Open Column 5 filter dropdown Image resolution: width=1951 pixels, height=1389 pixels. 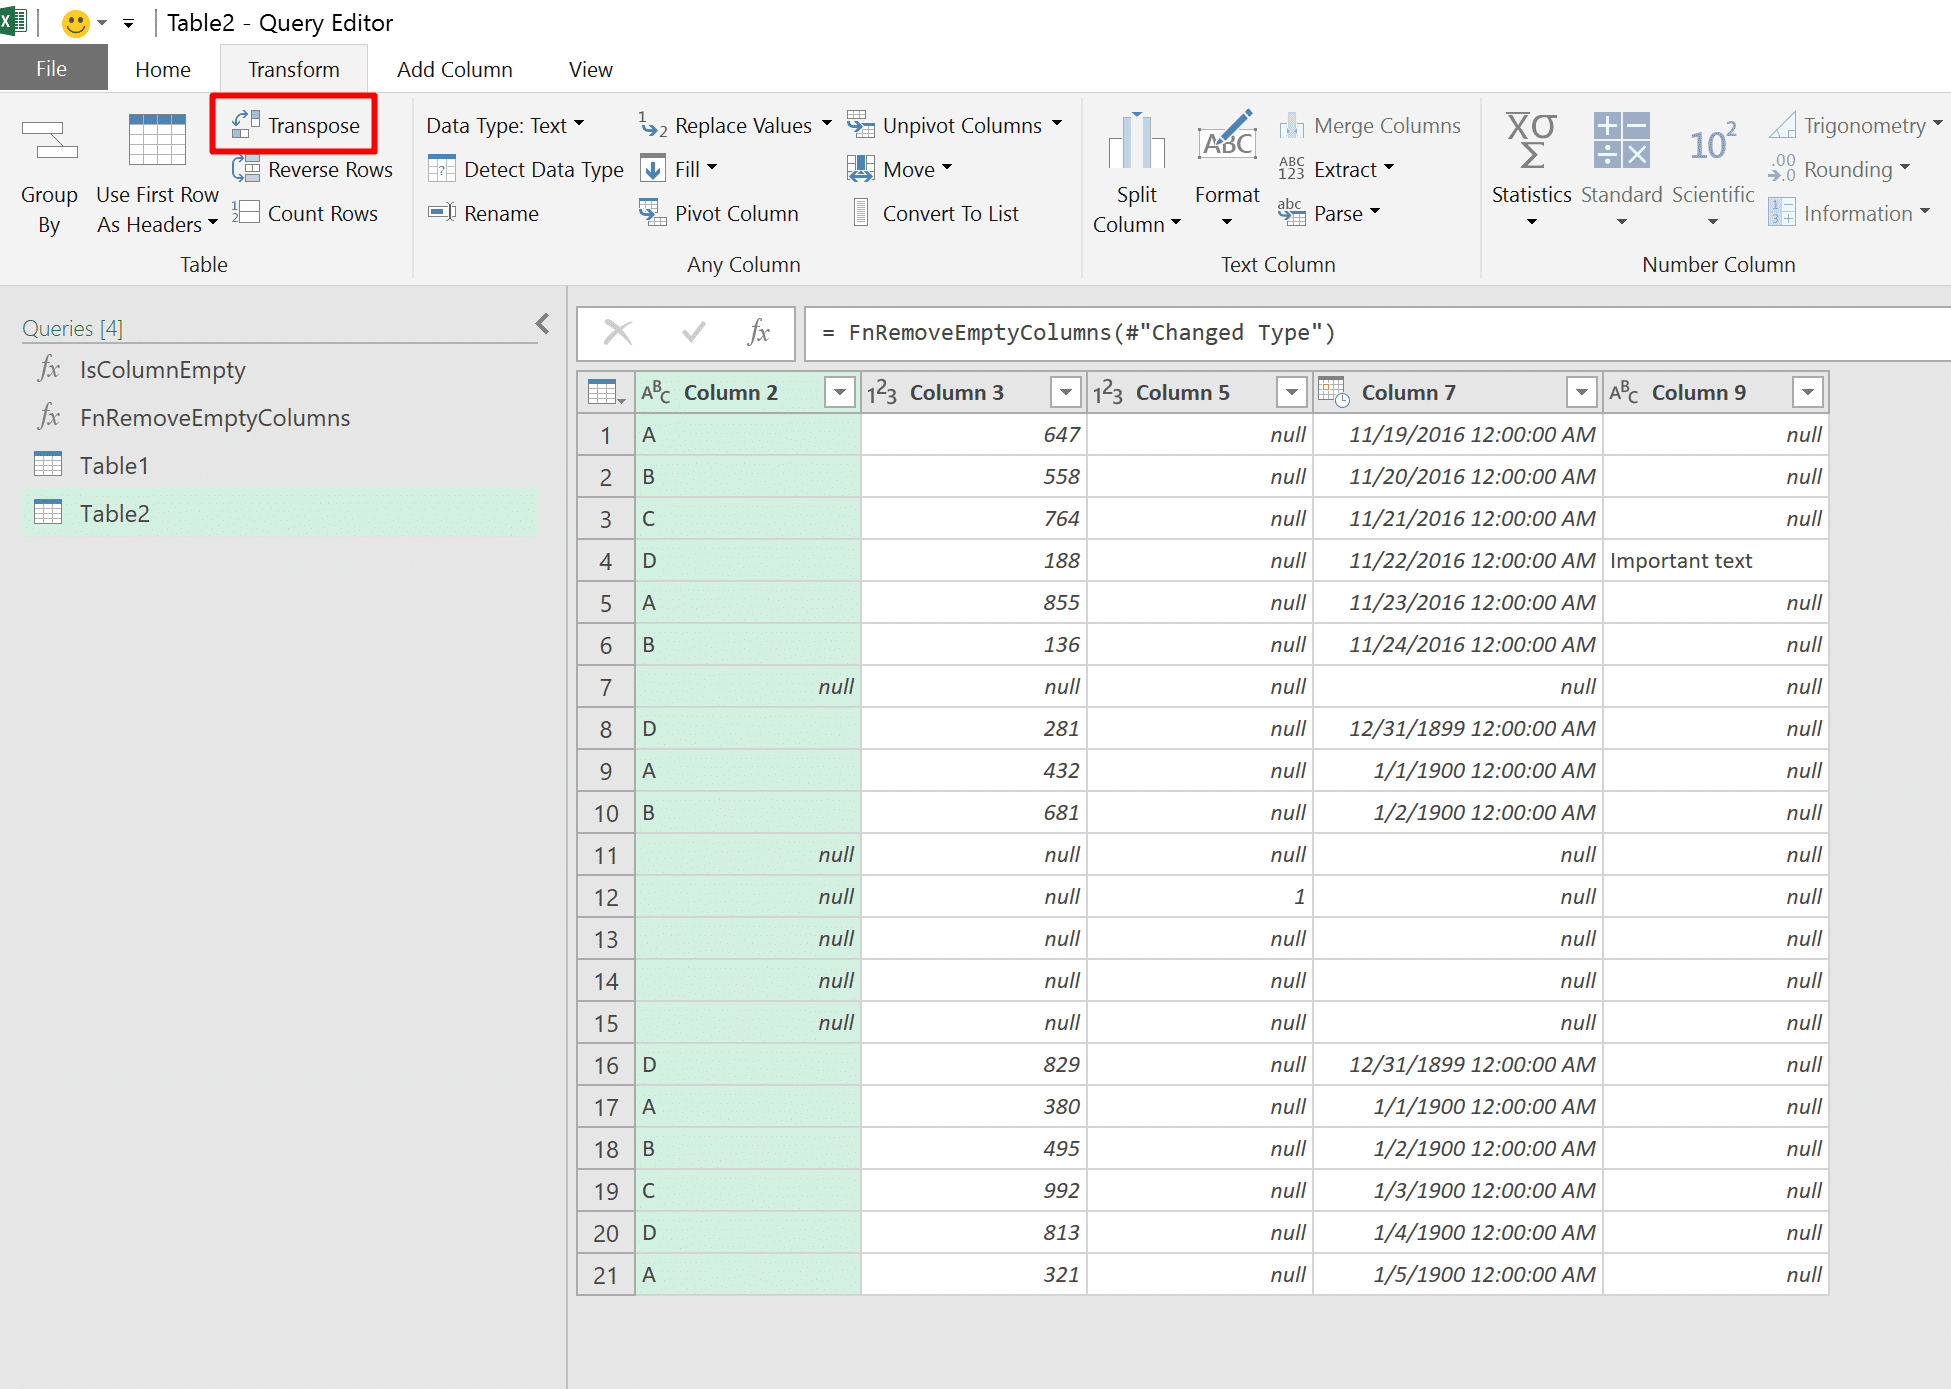tap(1292, 392)
